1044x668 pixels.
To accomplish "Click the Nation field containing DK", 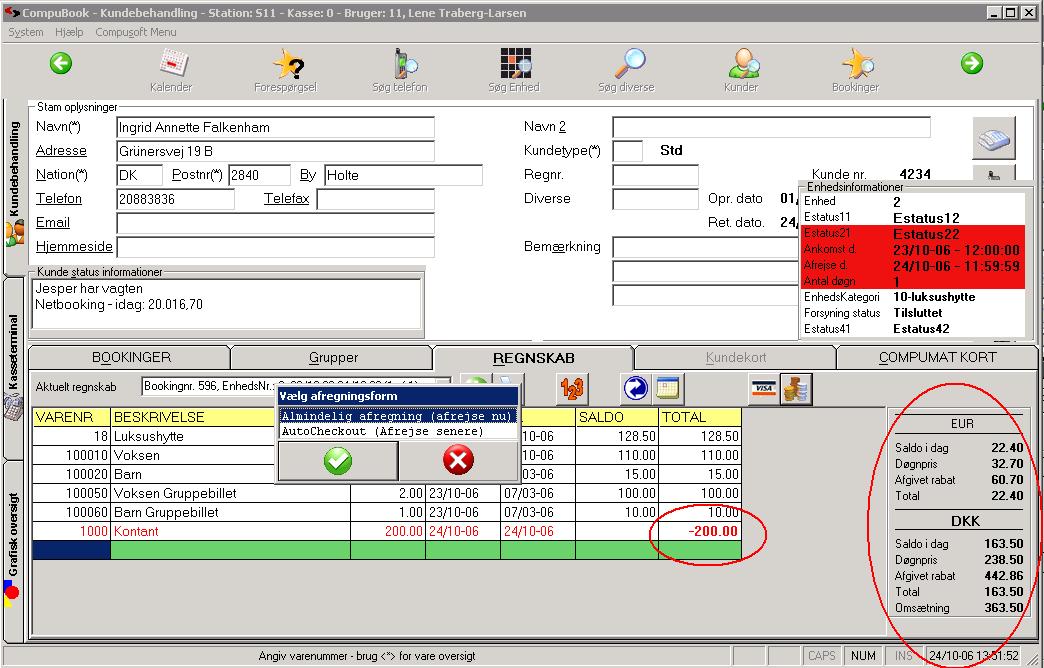I will [x=139, y=175].
